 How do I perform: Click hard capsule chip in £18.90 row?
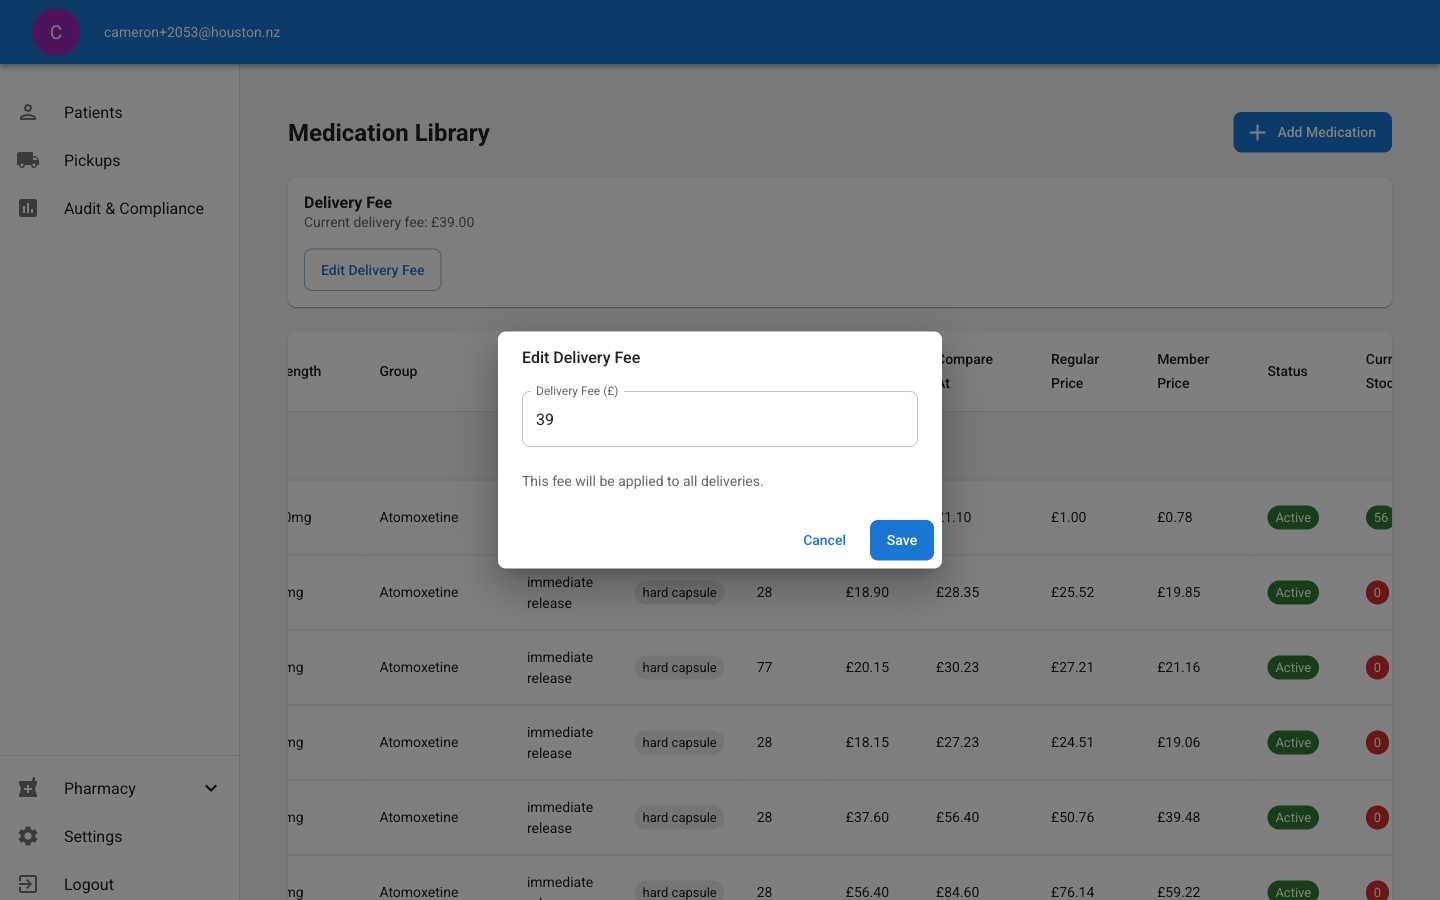tap(679, 592)
